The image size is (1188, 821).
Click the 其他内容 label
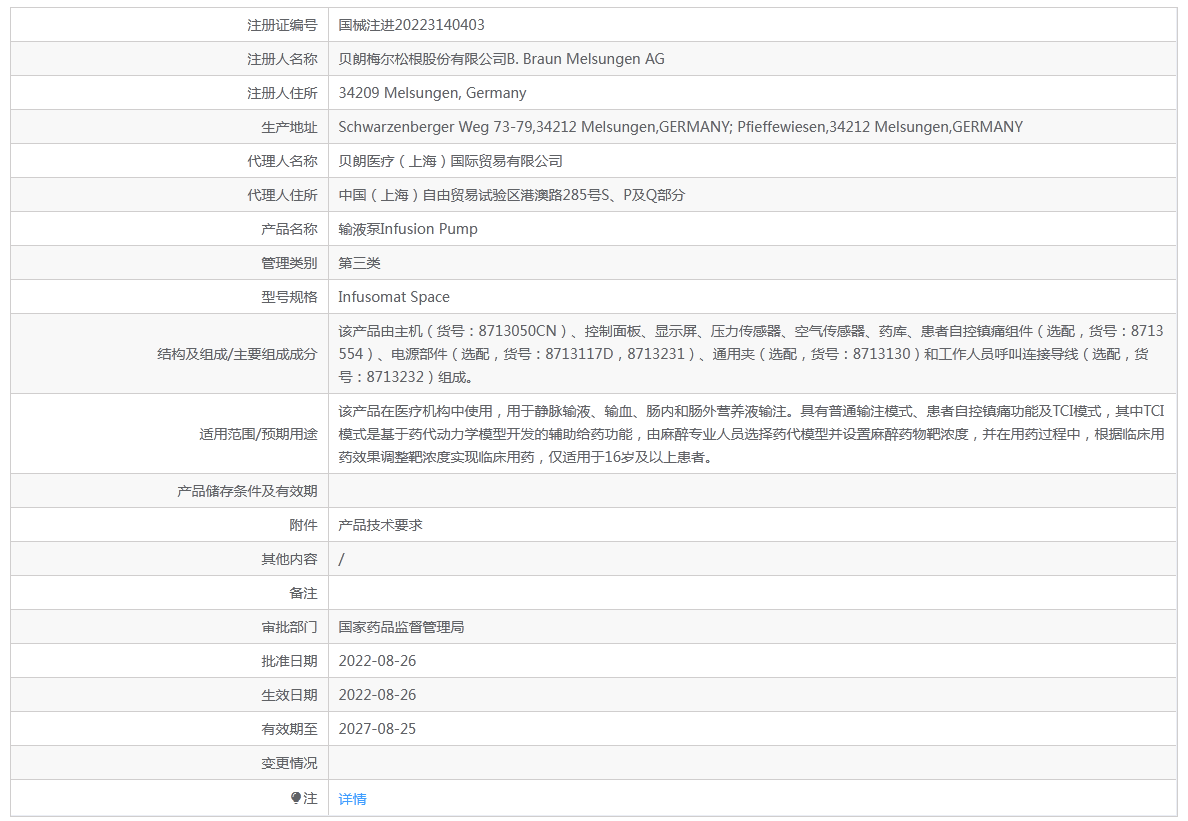(289, 559)
